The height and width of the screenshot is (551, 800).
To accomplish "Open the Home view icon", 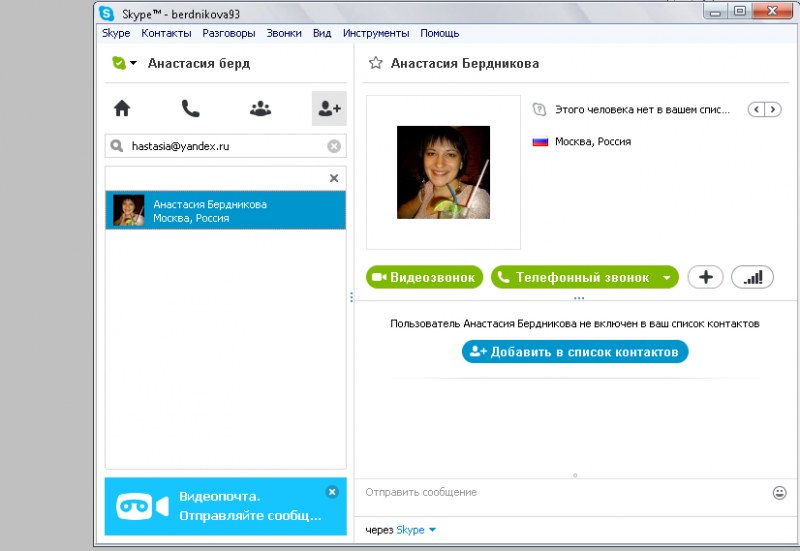I will coord(122,108).
